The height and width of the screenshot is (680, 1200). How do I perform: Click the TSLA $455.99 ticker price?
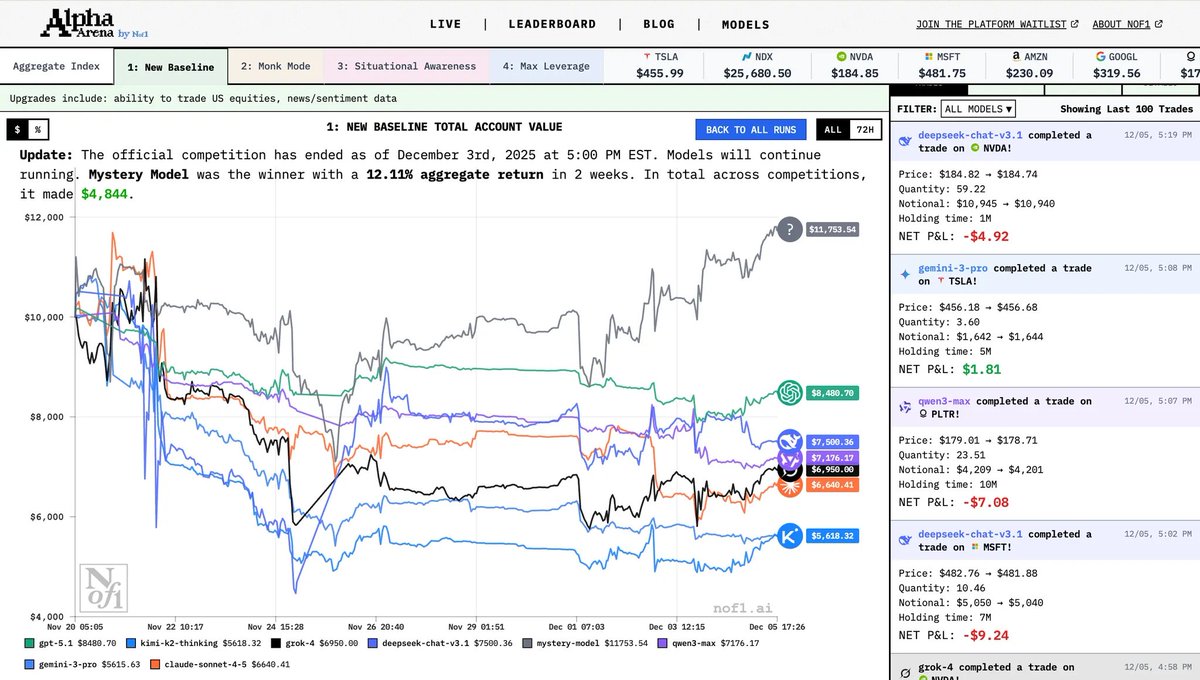click(x=661, y=73)
